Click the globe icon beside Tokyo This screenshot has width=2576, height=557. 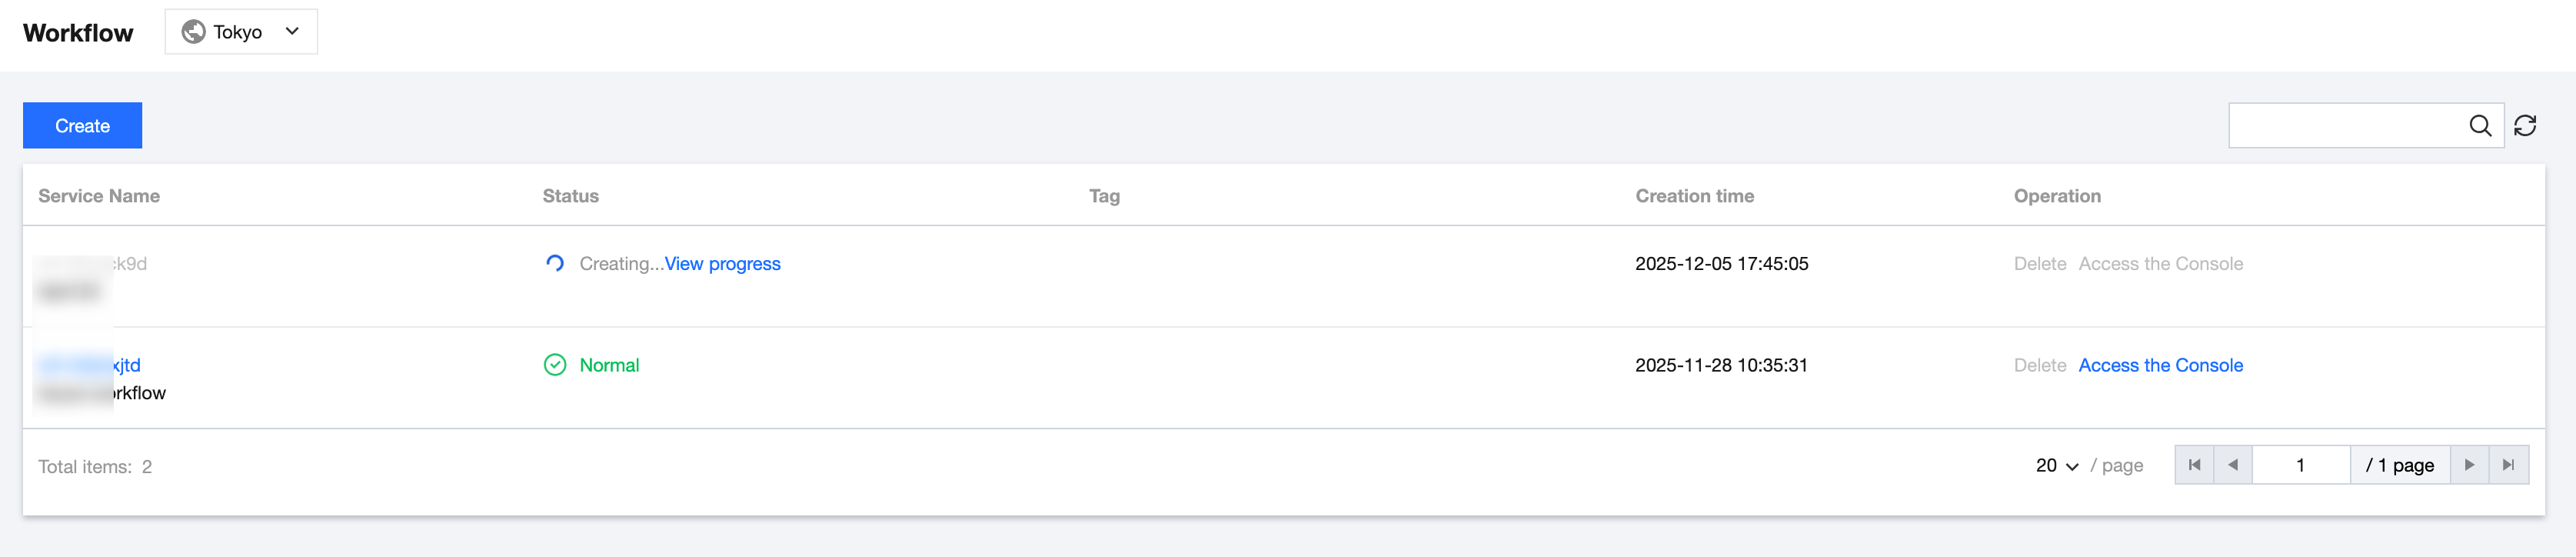193,32
